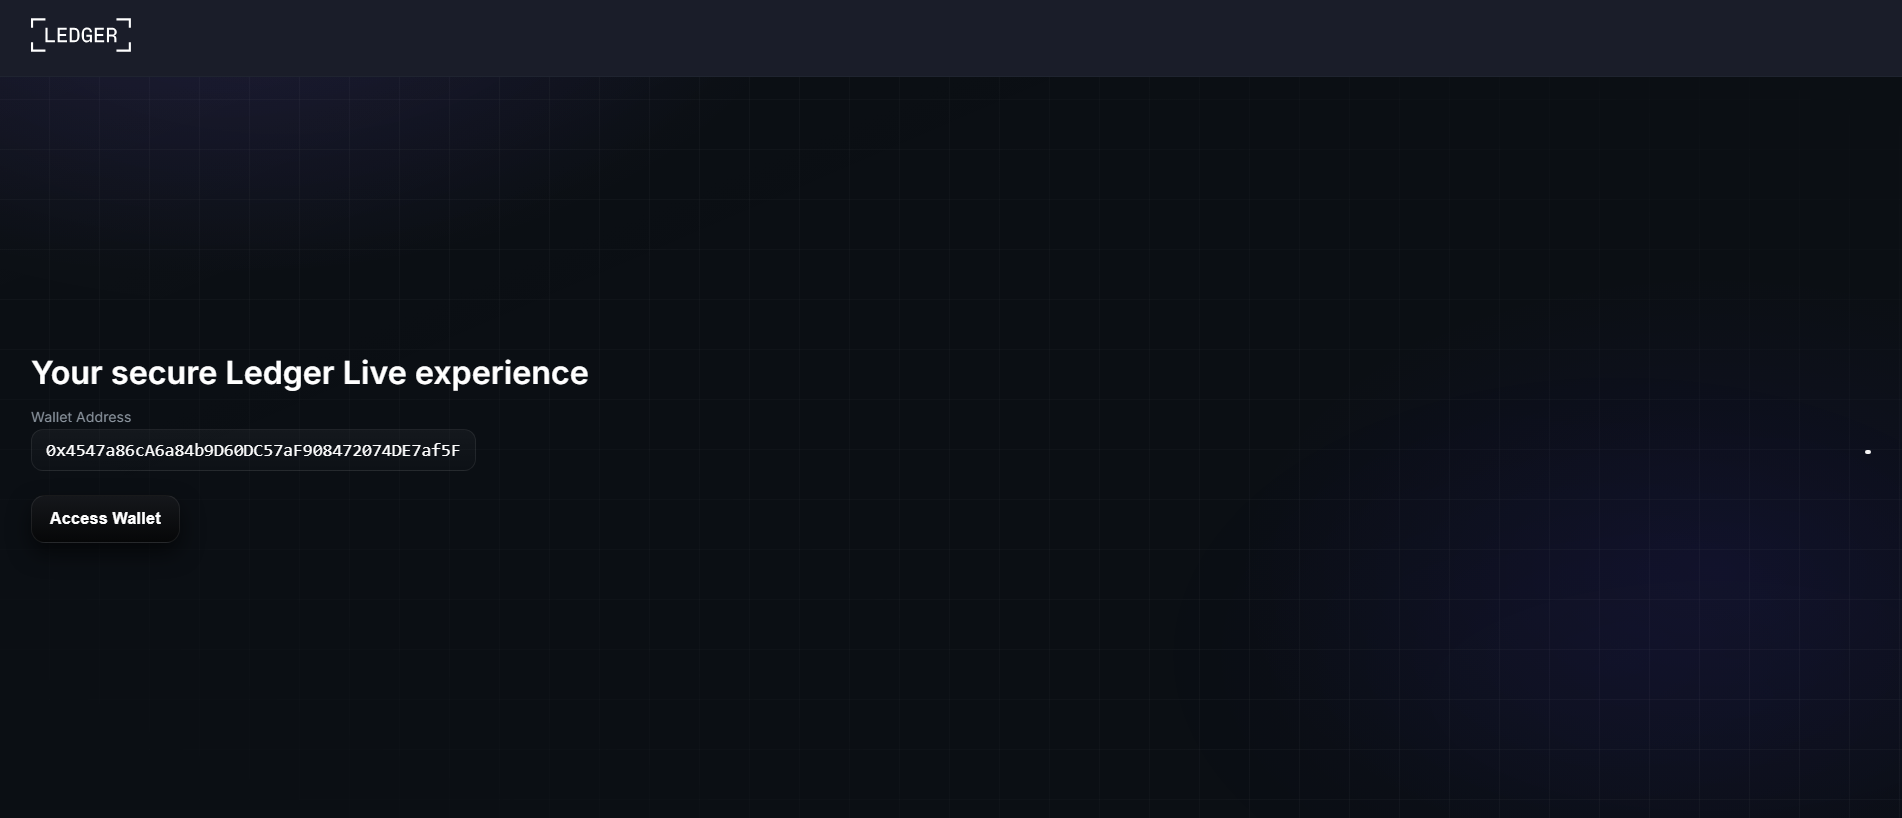The width and height of the screenshot is (1902, 818).
Task: Click the word 'Access' on the wallet button
Action: coord(78,519)
